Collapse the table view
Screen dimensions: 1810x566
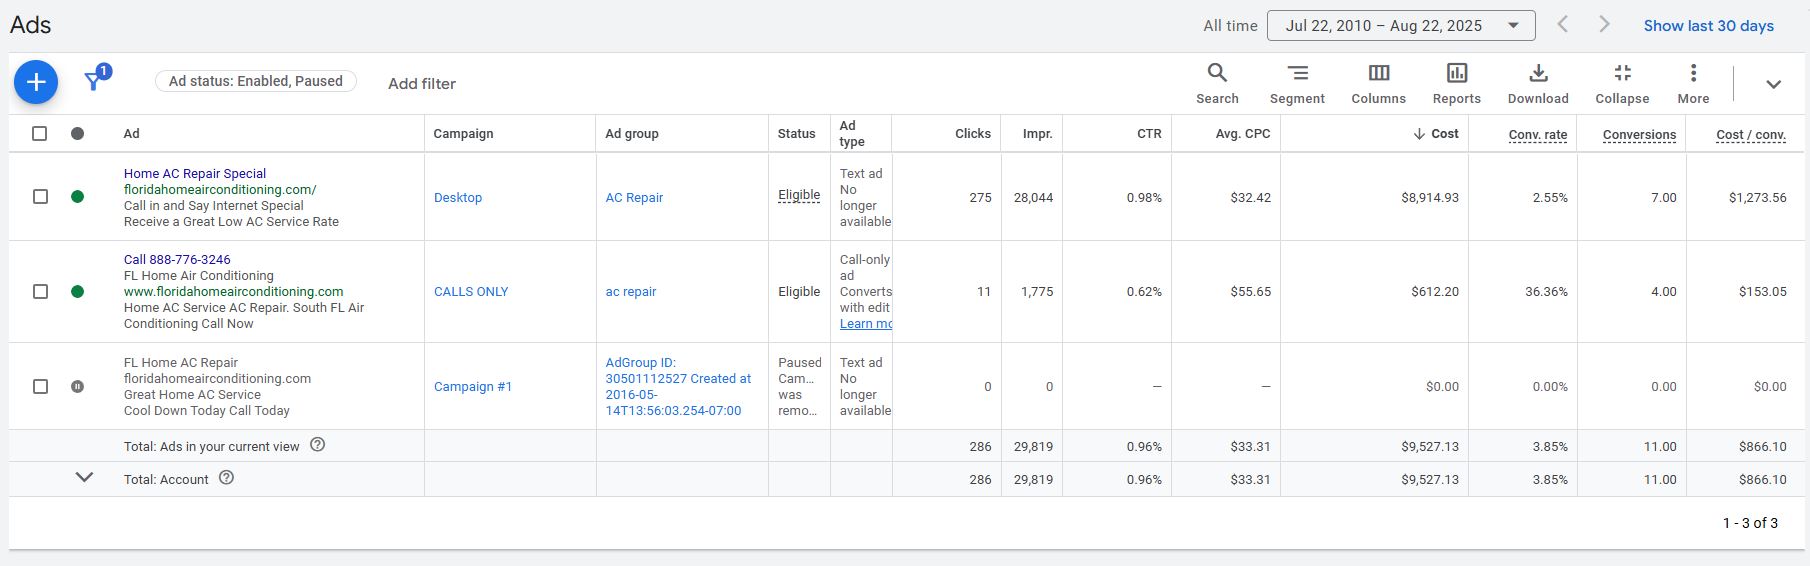(1622, 83)
